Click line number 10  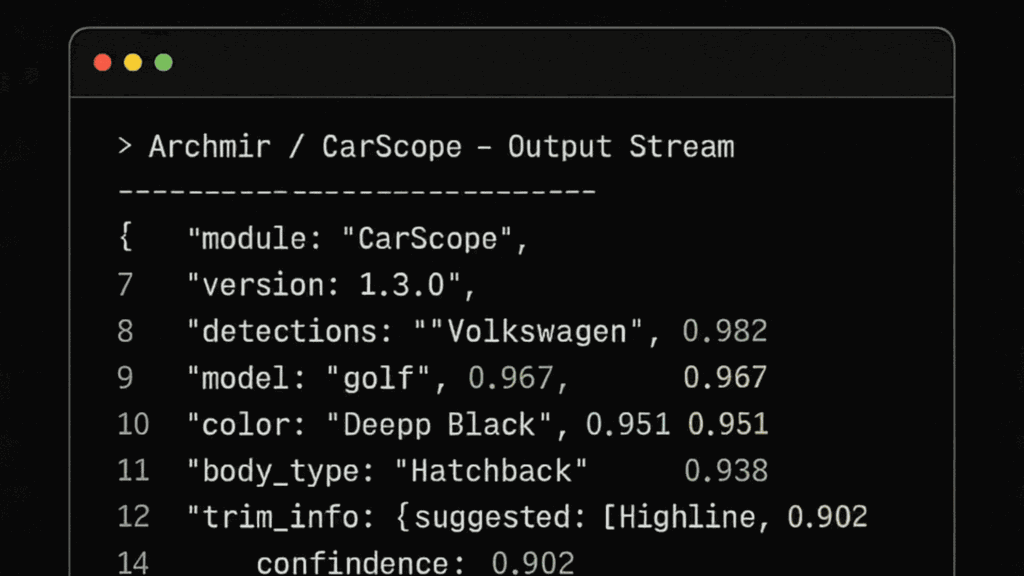(133, 424)
